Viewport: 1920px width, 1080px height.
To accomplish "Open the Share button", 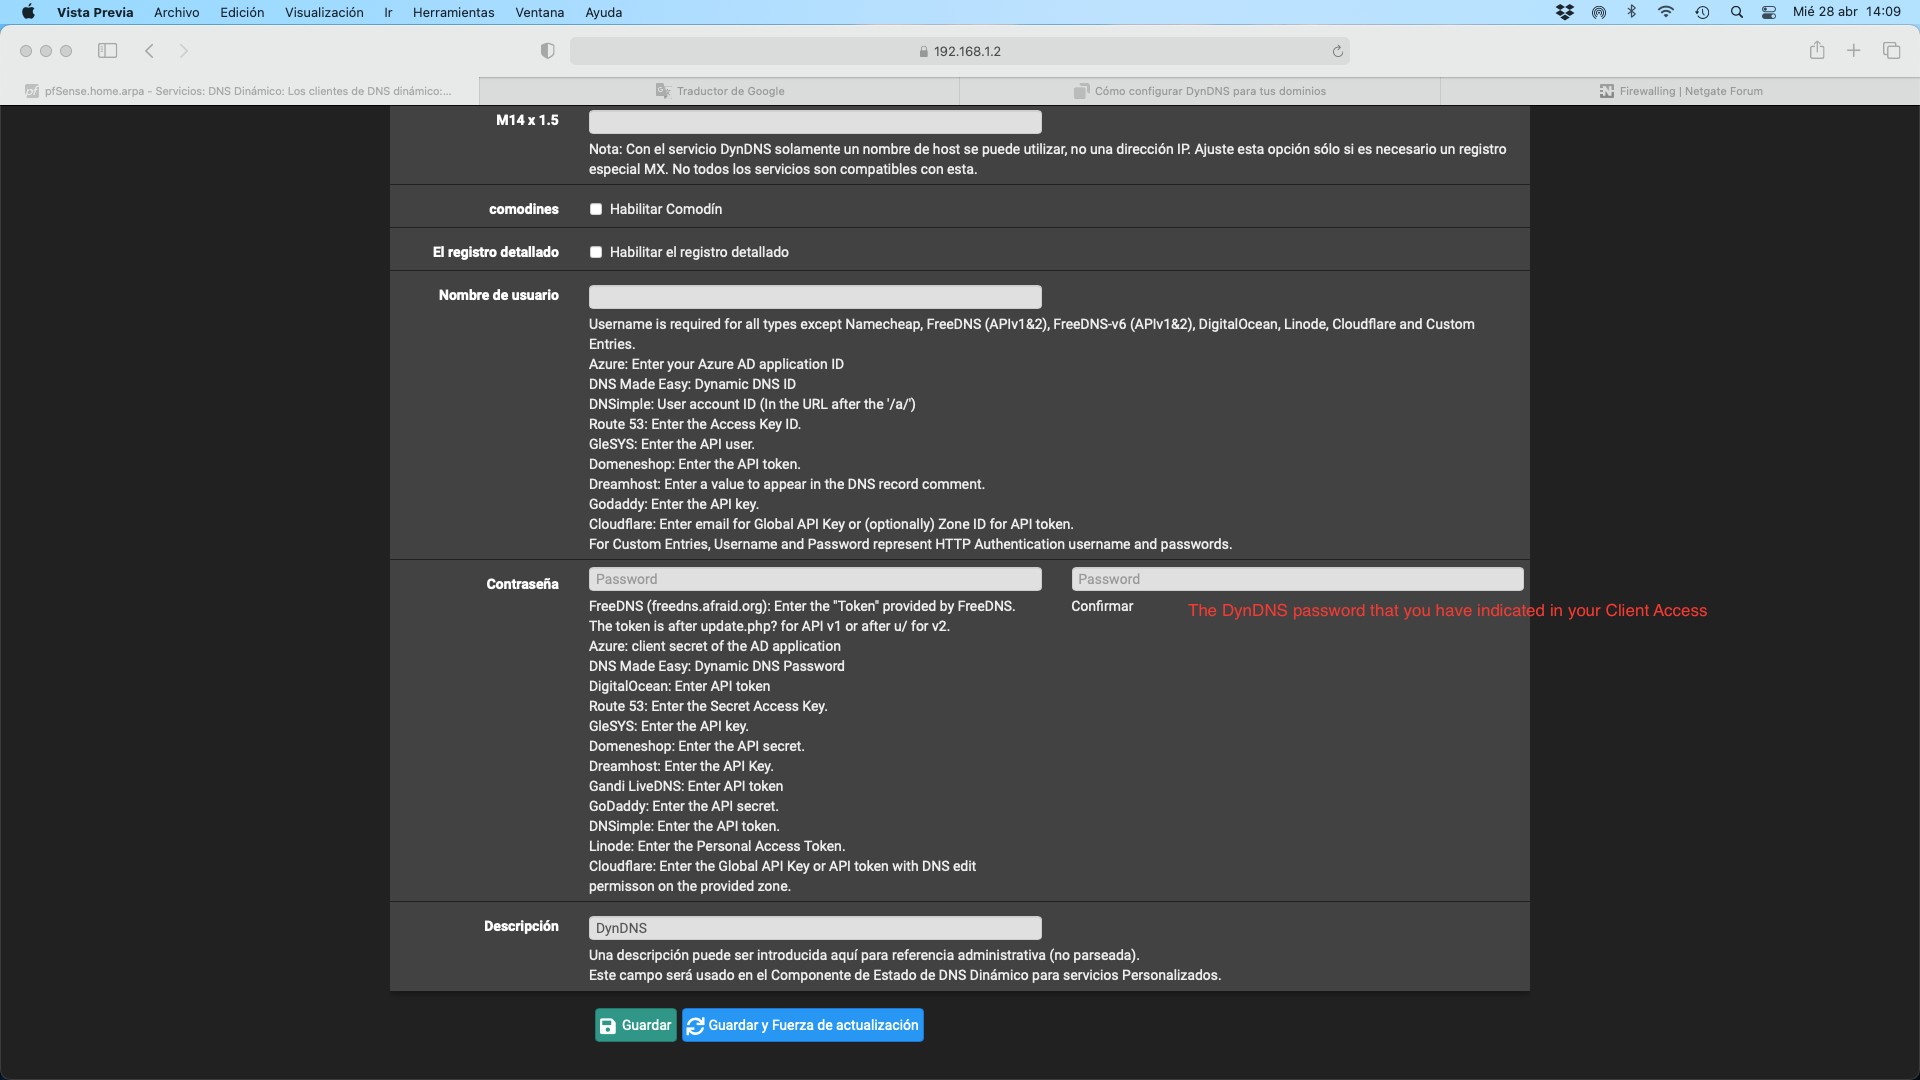I will point(1817,50).
